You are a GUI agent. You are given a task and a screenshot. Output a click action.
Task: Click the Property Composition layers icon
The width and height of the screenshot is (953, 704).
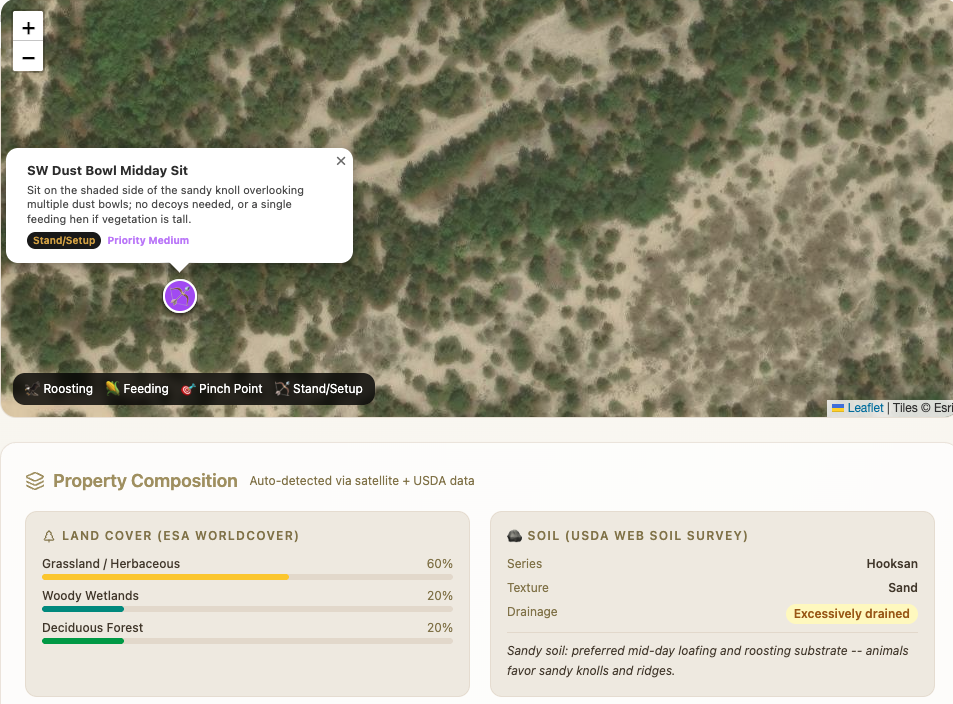coord(35,481)
